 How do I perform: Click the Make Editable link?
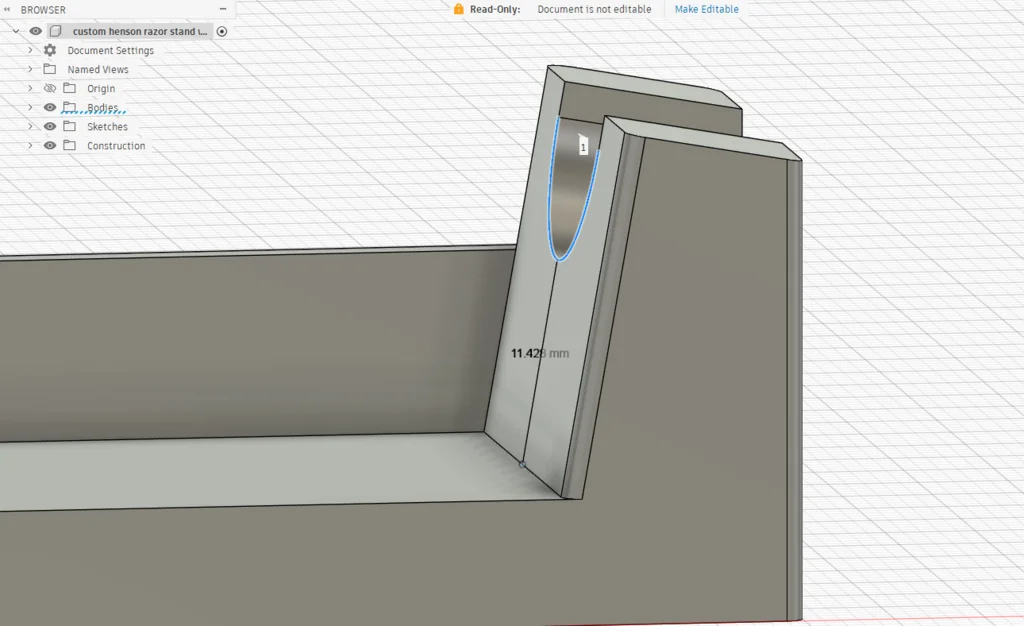coord(706,9)
